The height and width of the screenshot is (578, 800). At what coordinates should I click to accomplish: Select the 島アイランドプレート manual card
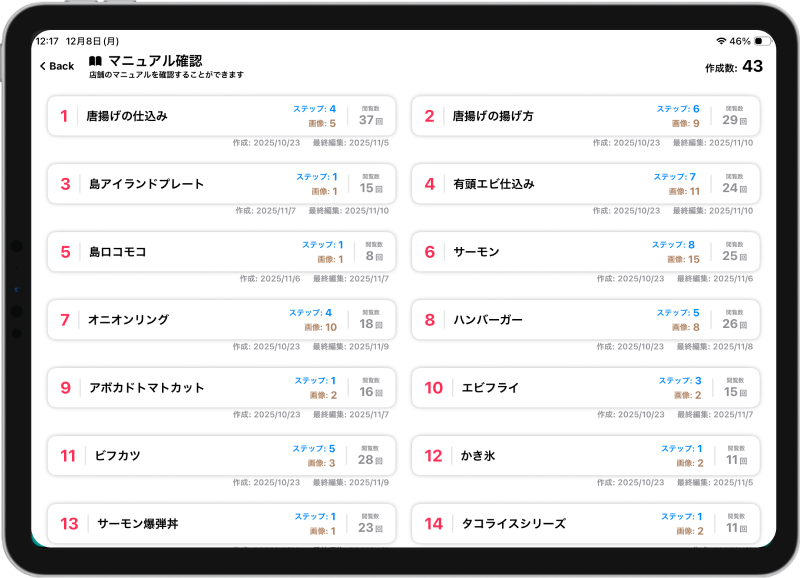pos(221,184)
